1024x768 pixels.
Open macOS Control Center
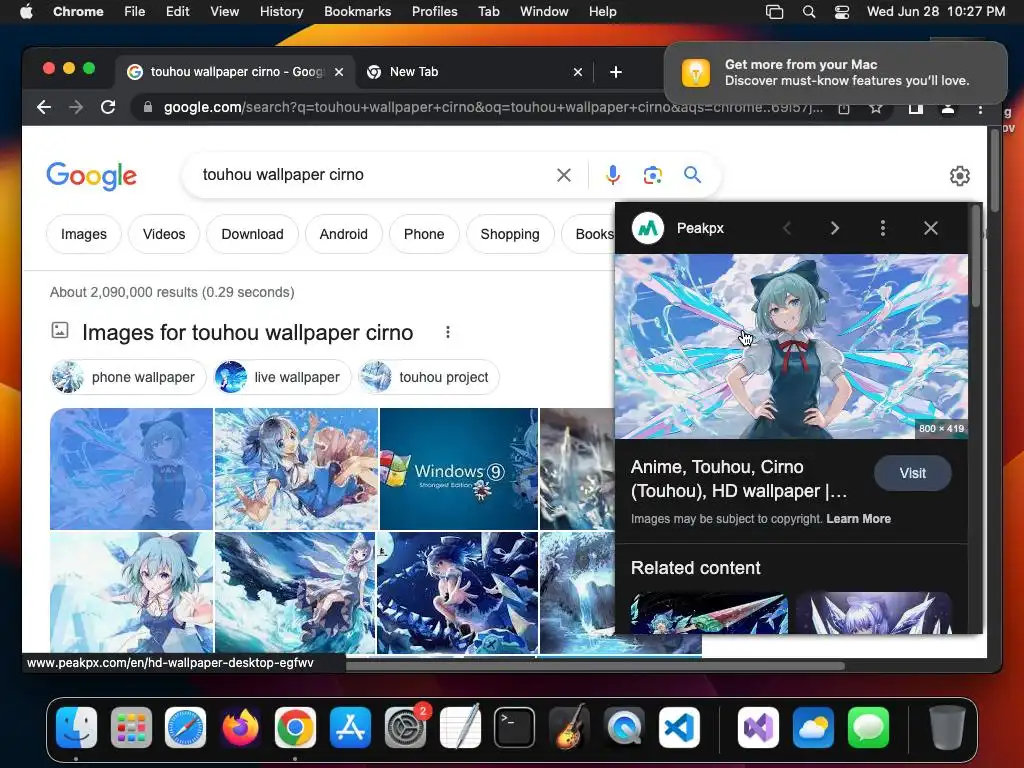(842, 12)
